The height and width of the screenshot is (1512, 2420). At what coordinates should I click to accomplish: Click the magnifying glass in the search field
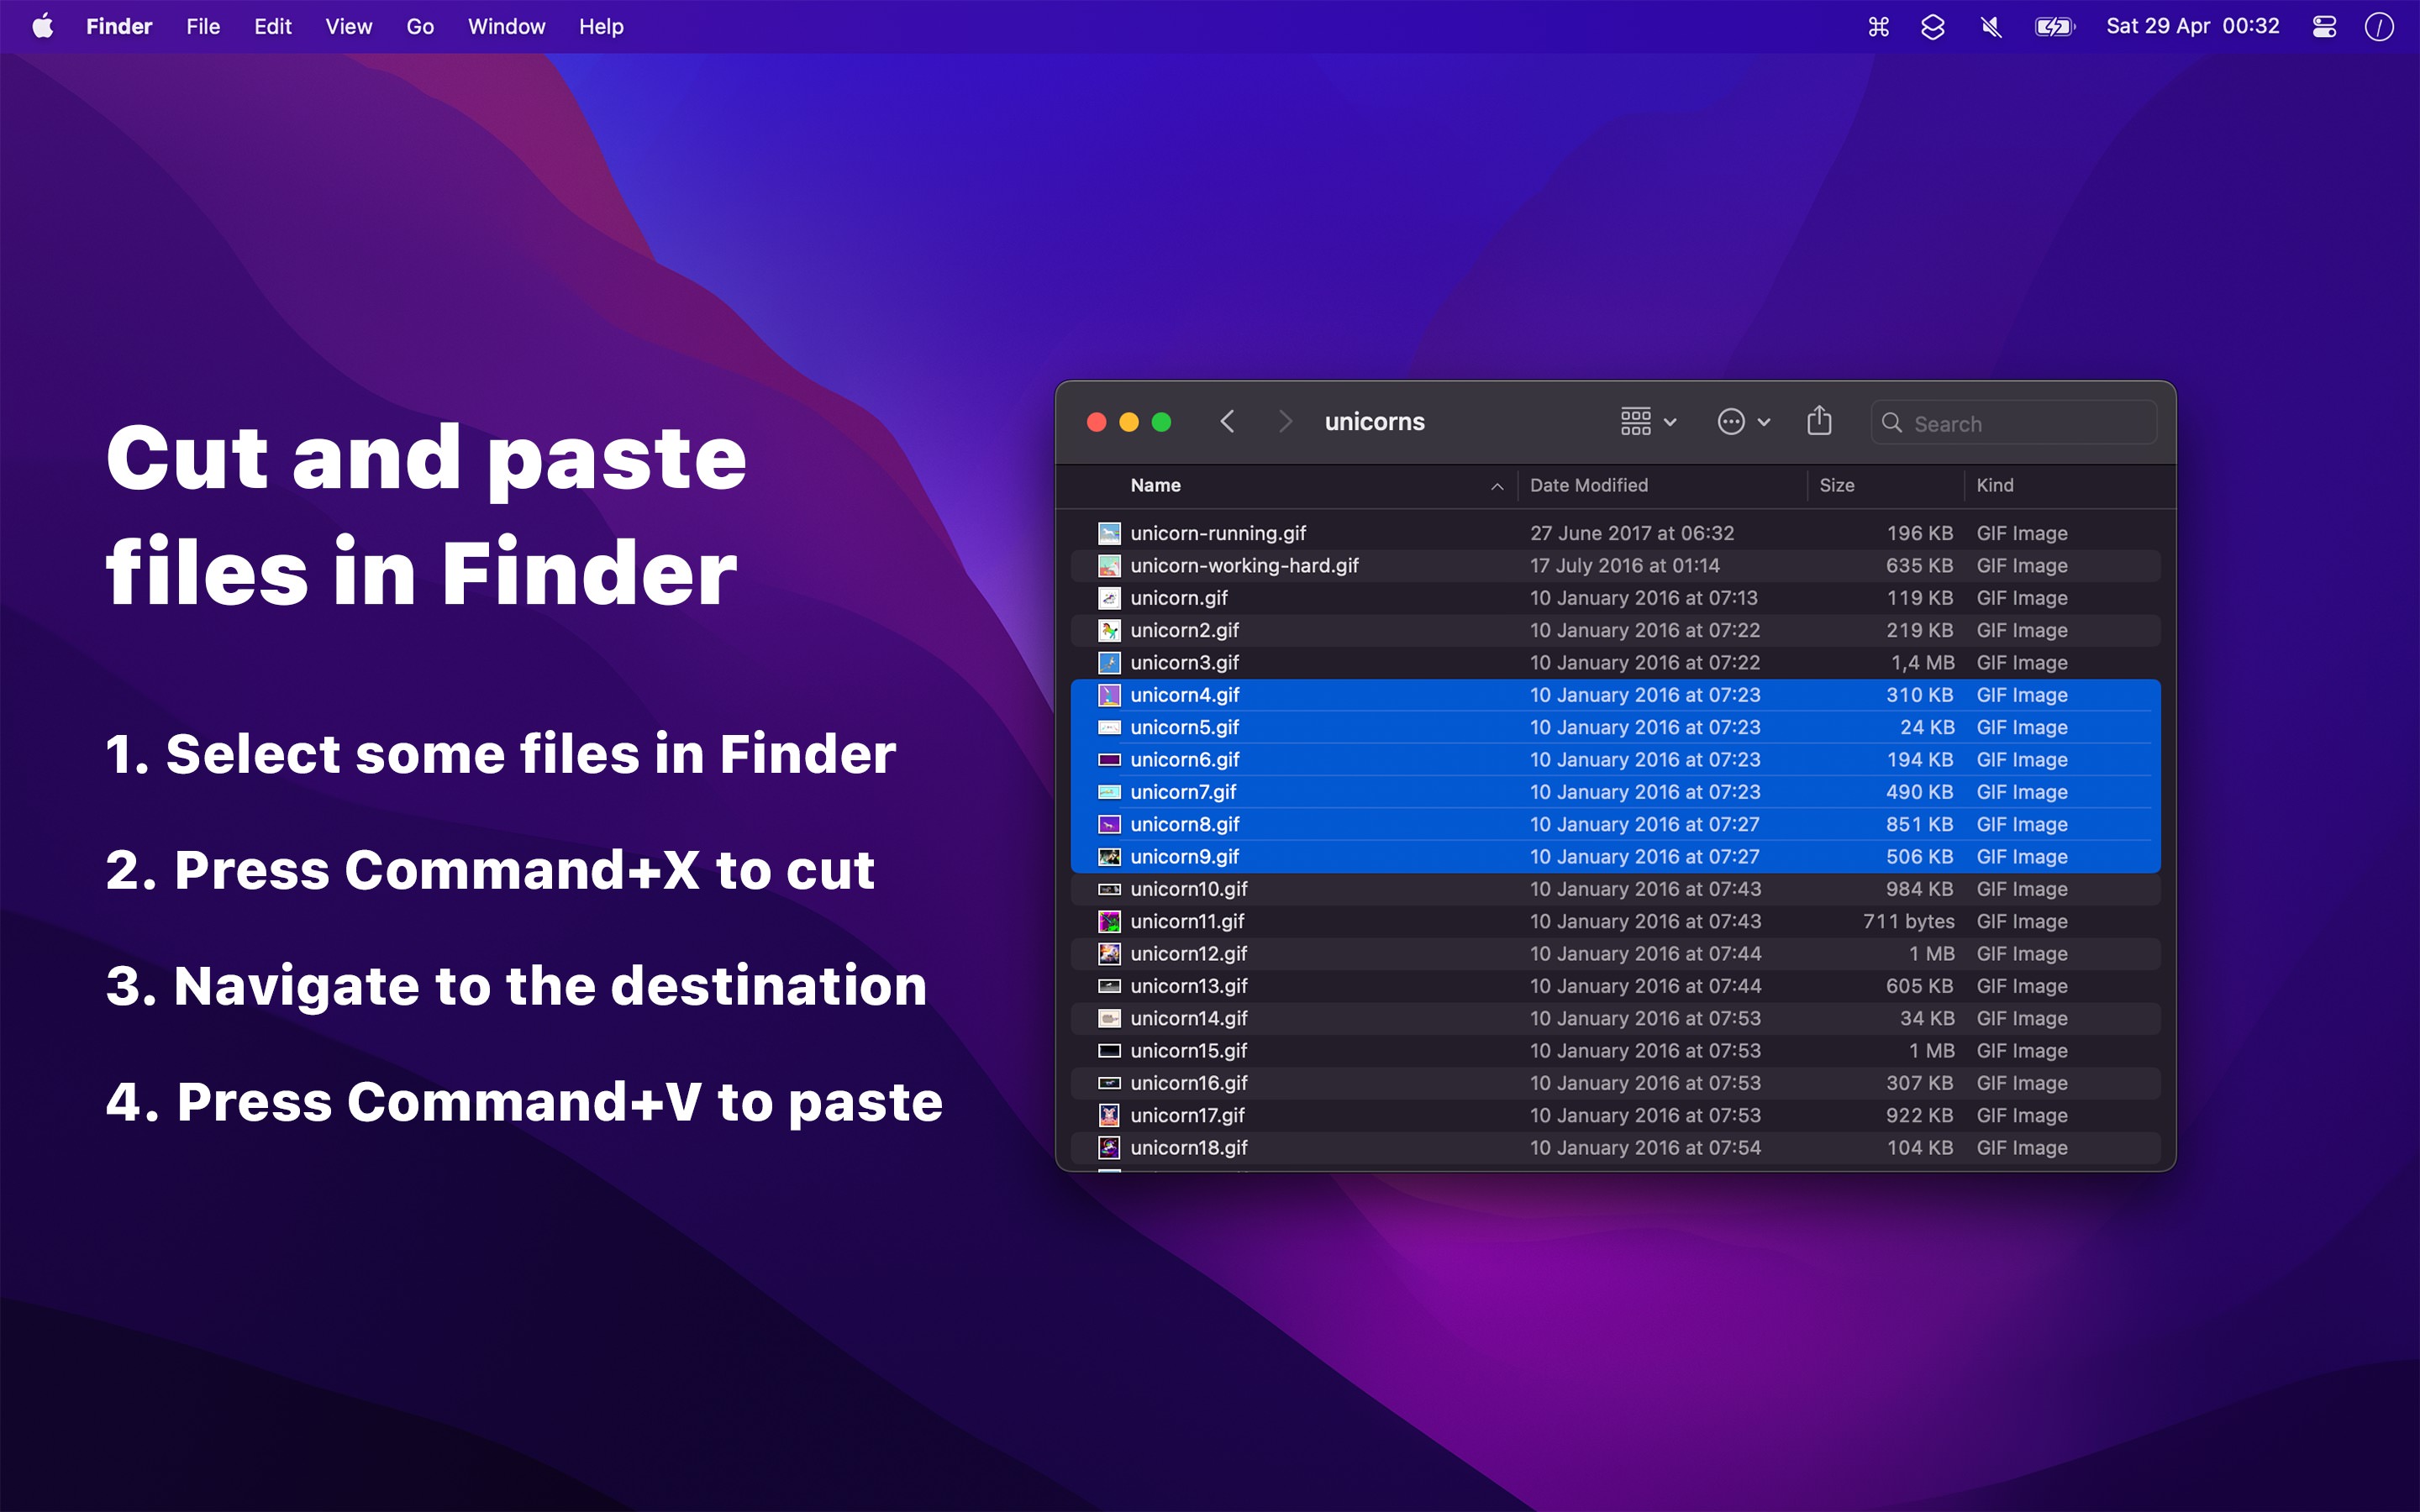[x=1893, y=423]
